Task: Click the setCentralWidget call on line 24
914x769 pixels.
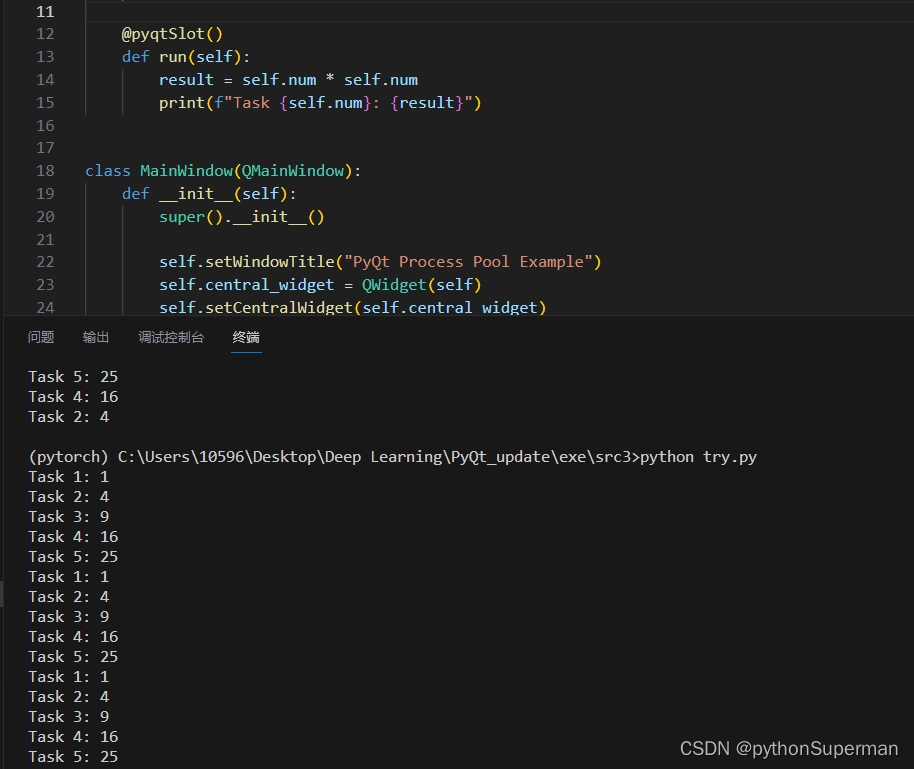Action: click(x=279, y=307)
